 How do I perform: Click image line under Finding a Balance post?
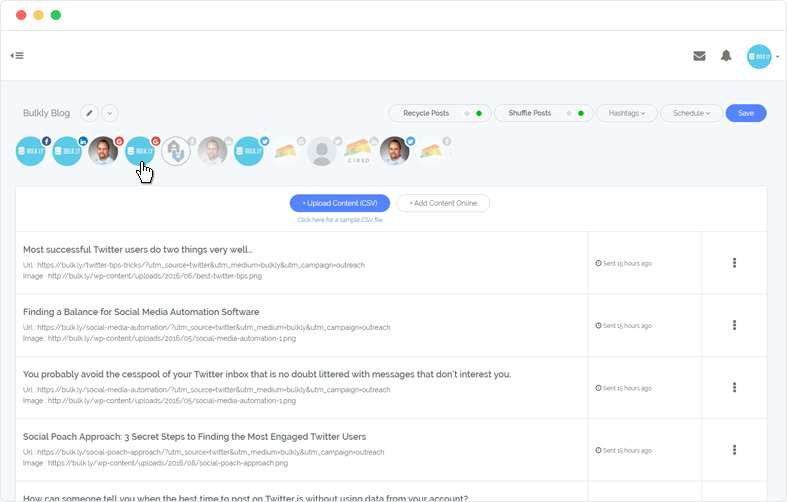tap(159, 338)
